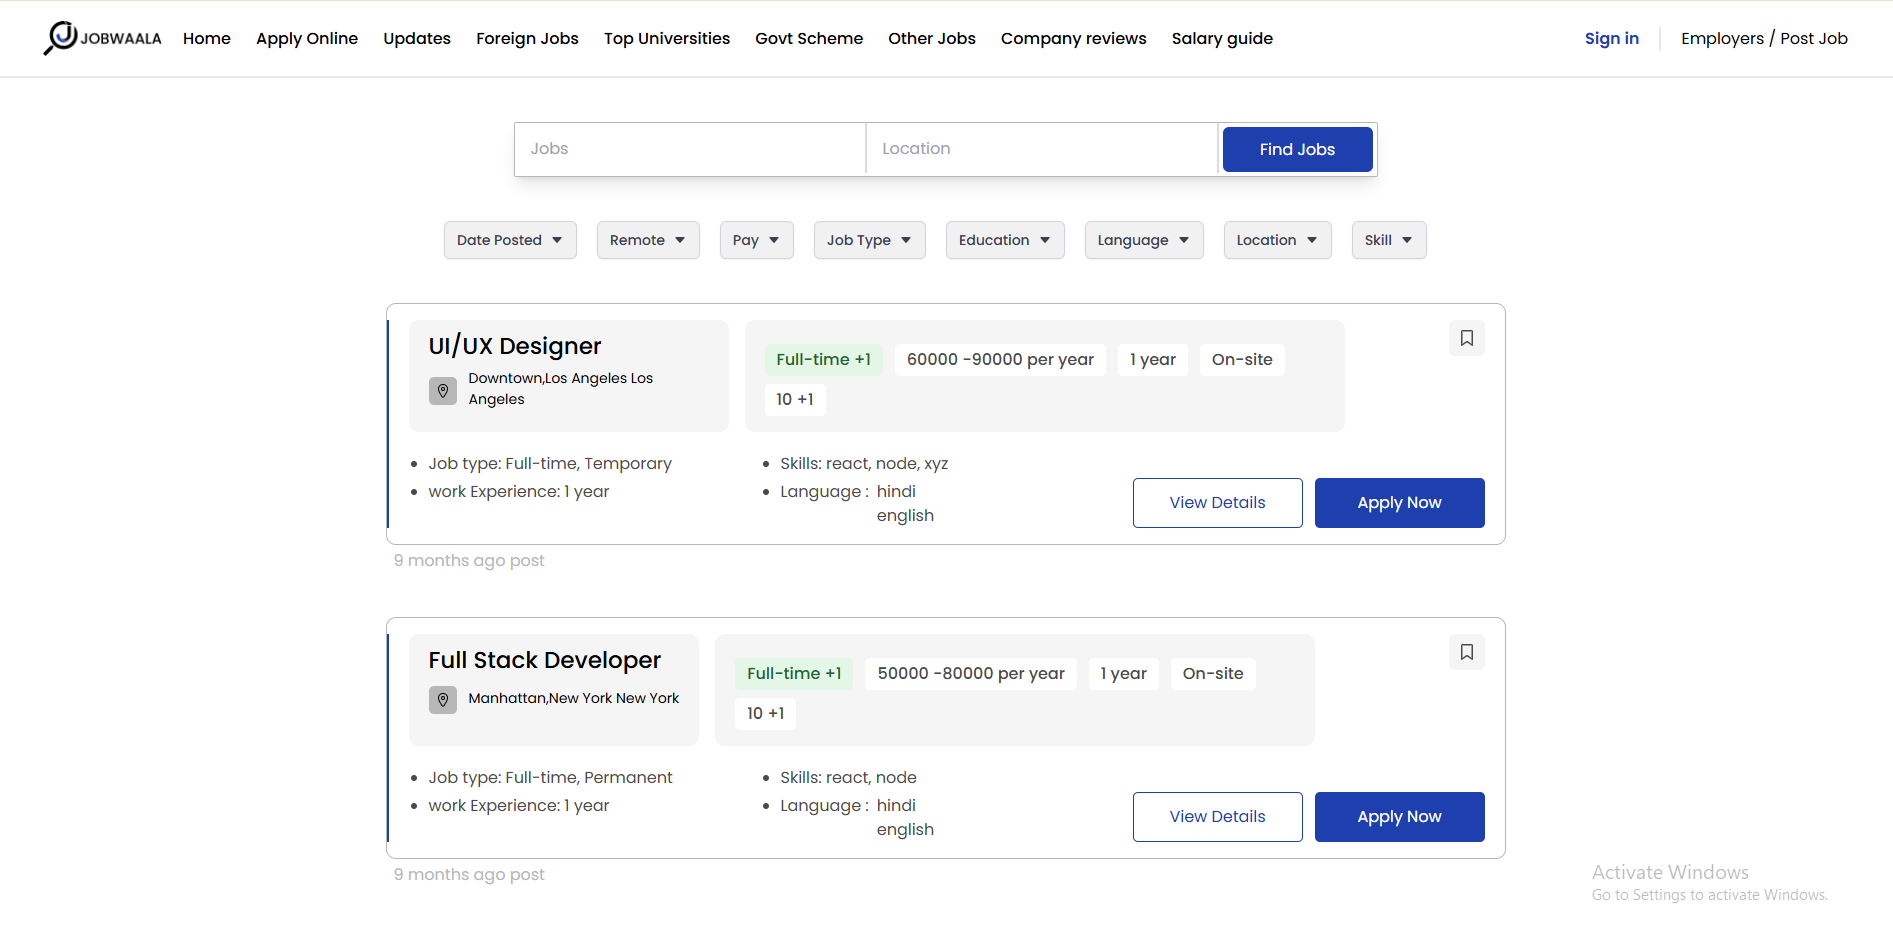Click the Jobwaala logo icon
The height and width of the screenshot is (931, 1893).
[x=62, y=37]
